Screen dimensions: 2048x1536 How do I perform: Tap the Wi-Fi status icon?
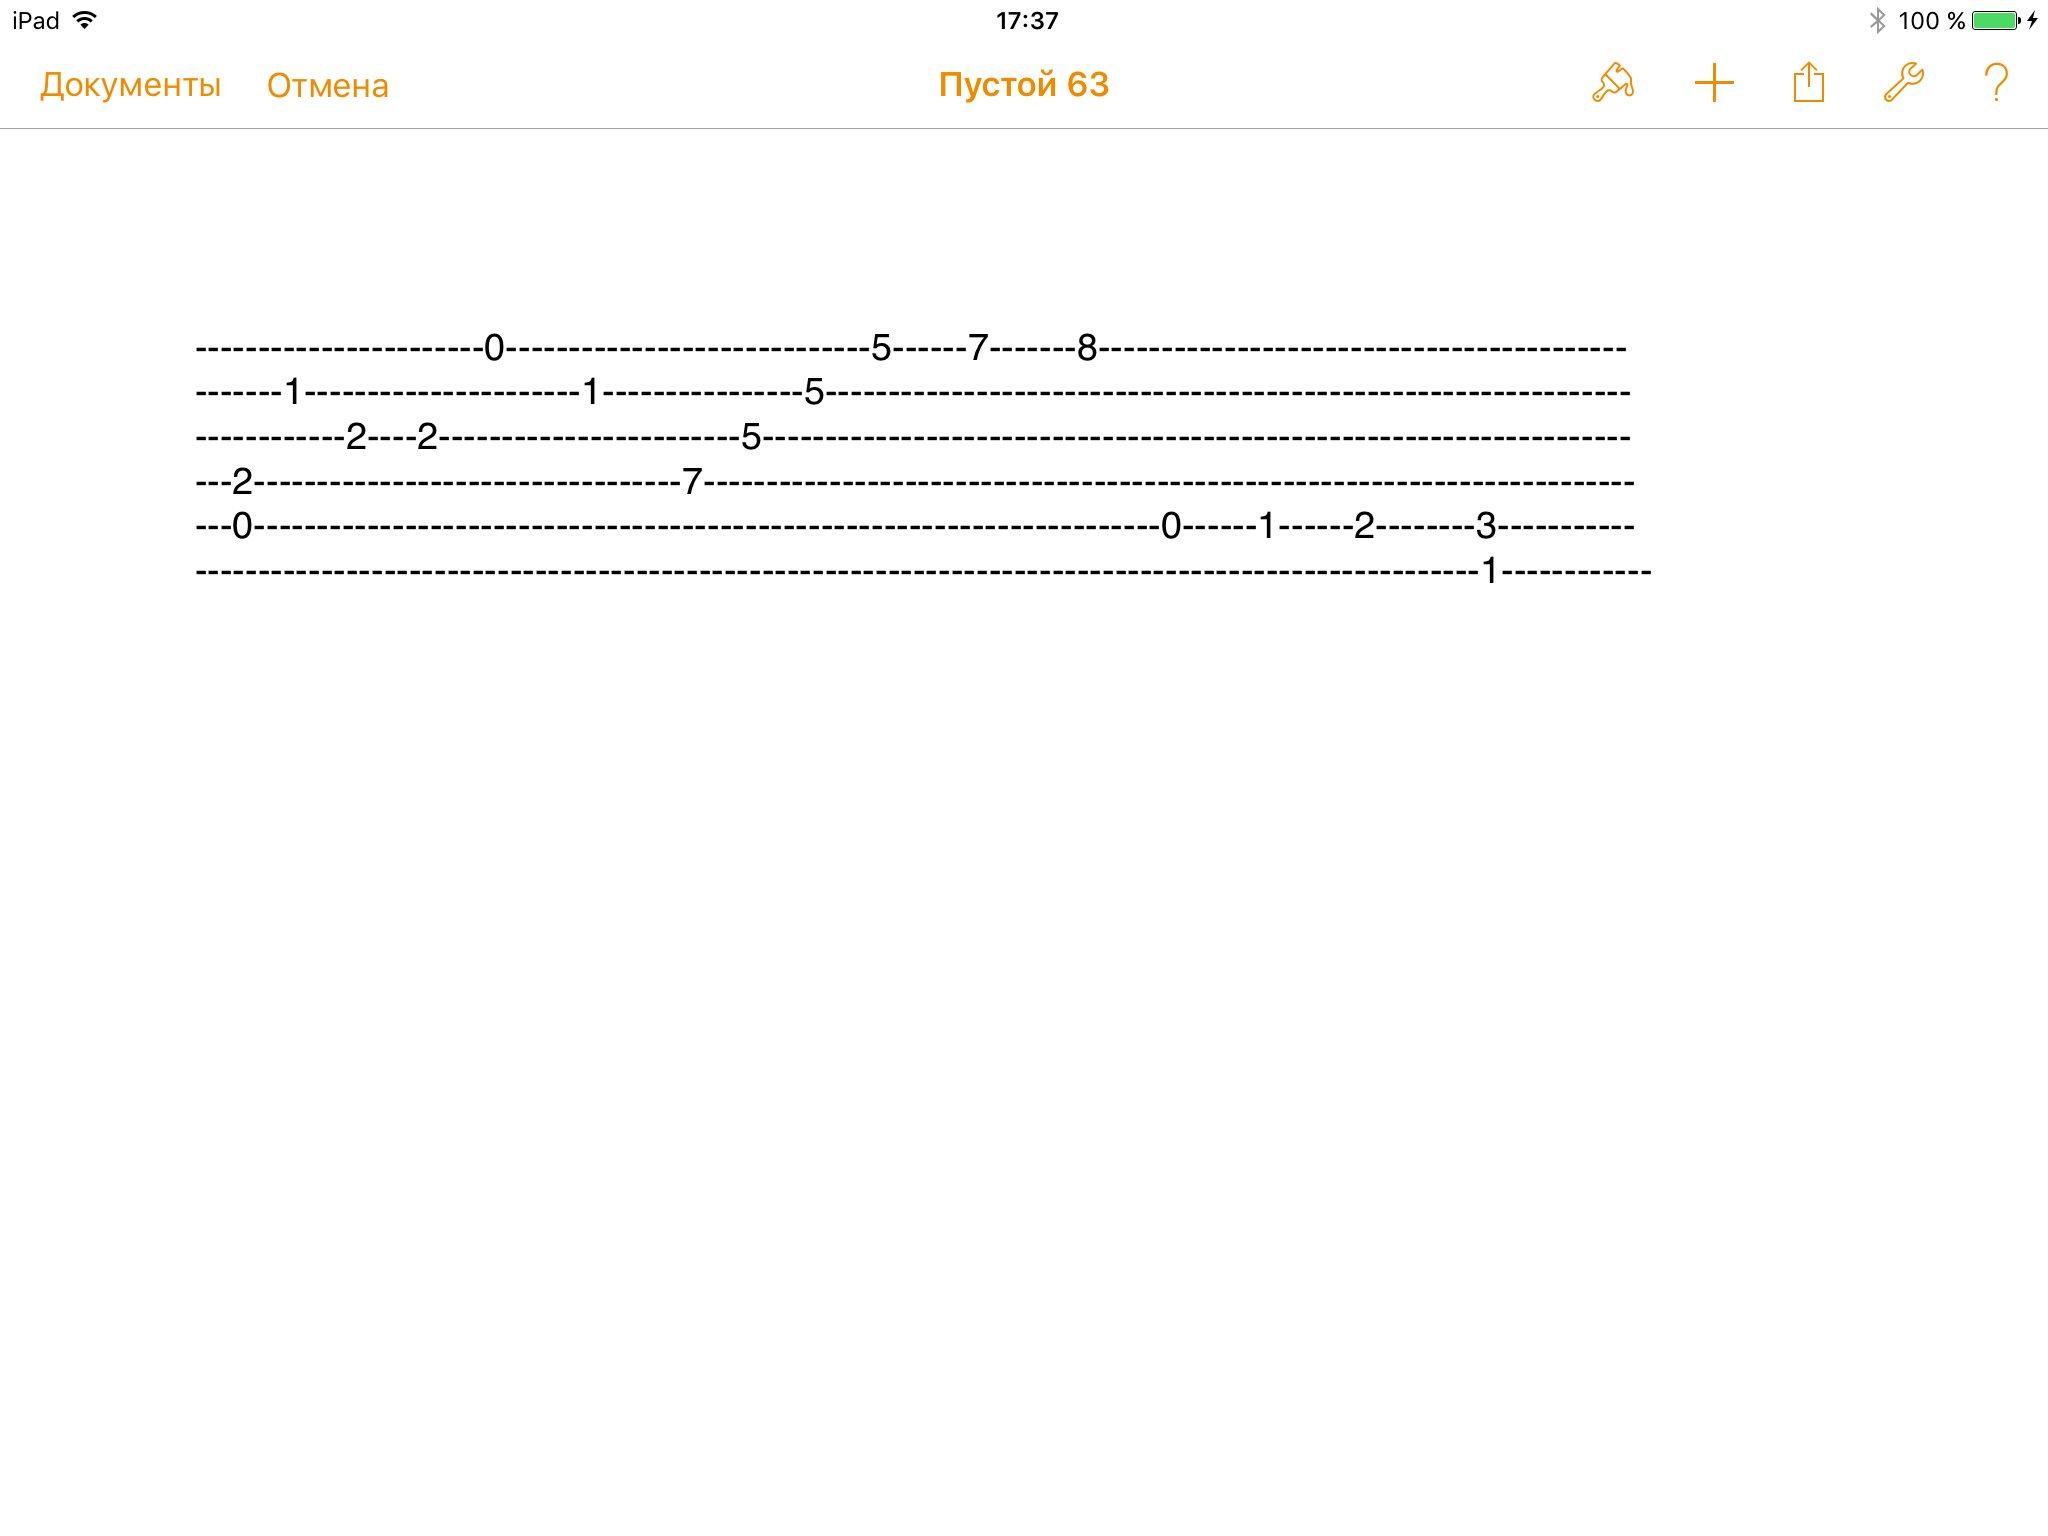pyautogui.click(x=86, y=20)
